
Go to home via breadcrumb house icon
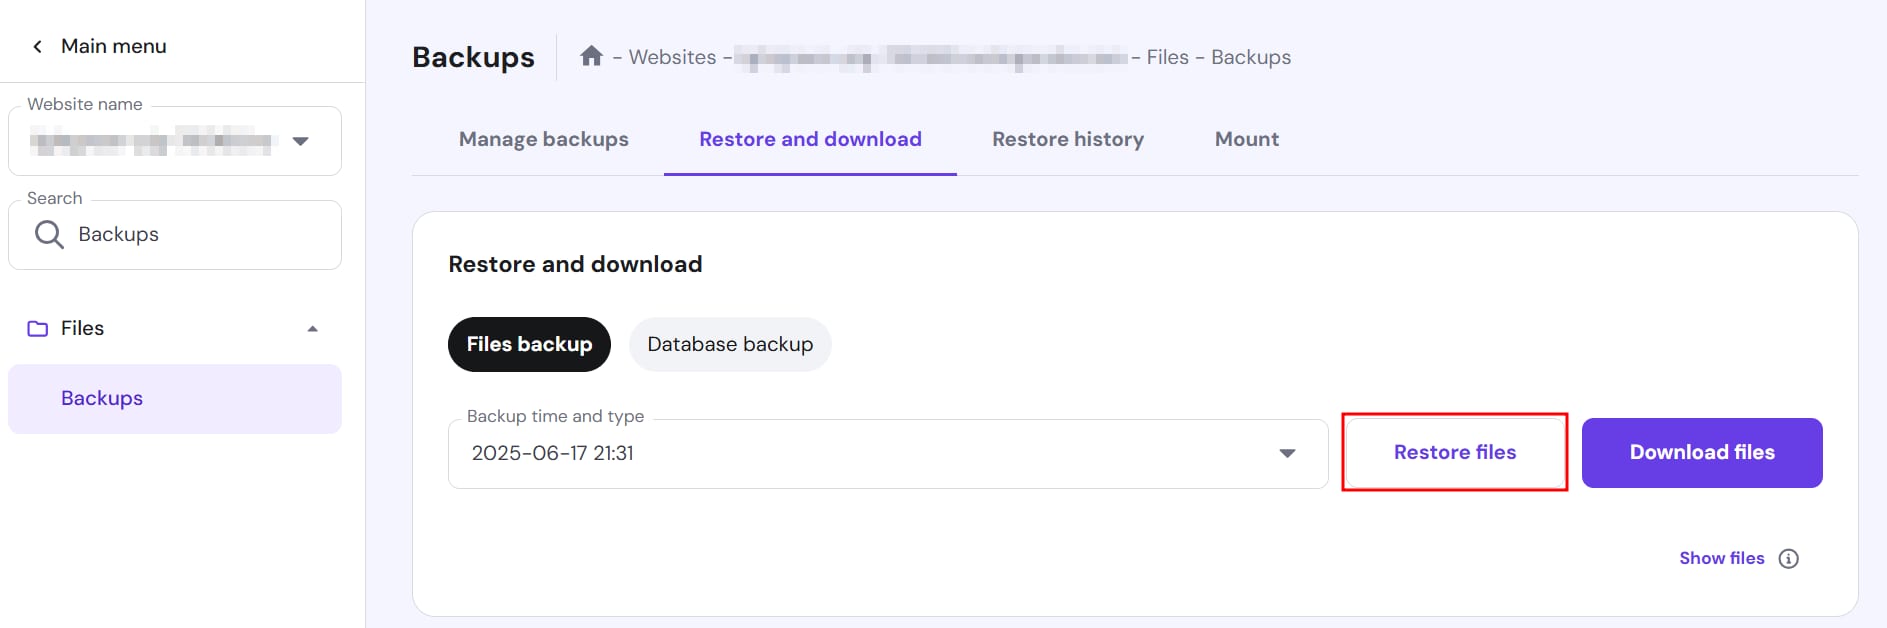click(591, 56)
